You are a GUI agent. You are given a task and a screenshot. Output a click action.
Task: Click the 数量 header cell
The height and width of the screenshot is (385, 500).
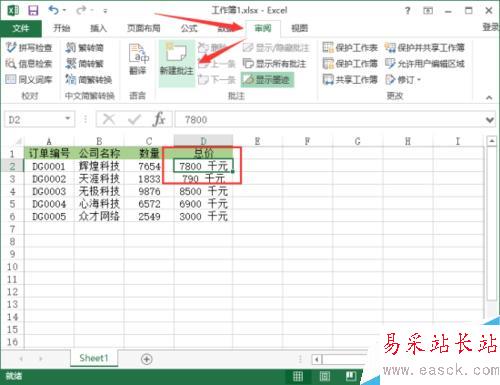tap(149, 153)
